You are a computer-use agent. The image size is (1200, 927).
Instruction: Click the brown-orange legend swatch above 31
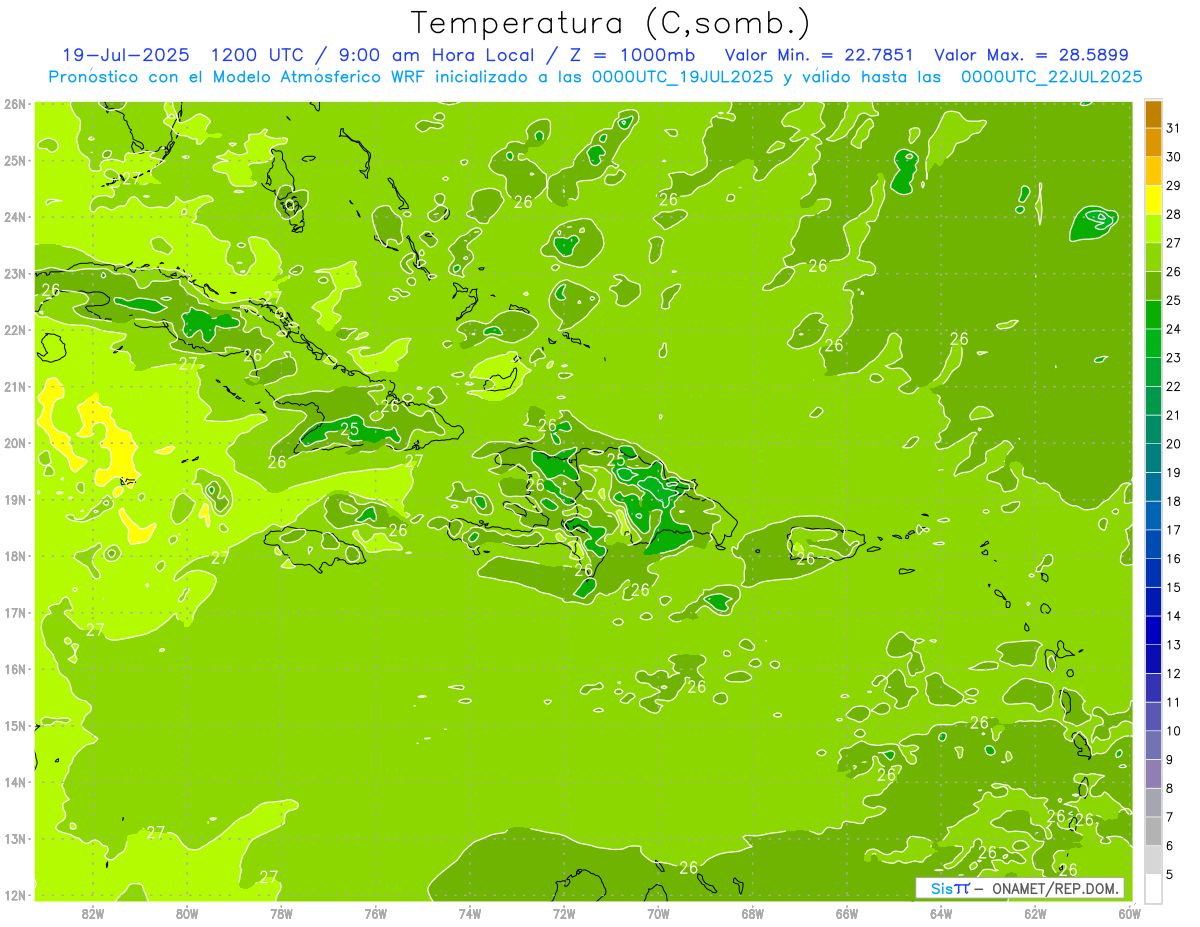pyautogui.click(x=1154, y=114)
